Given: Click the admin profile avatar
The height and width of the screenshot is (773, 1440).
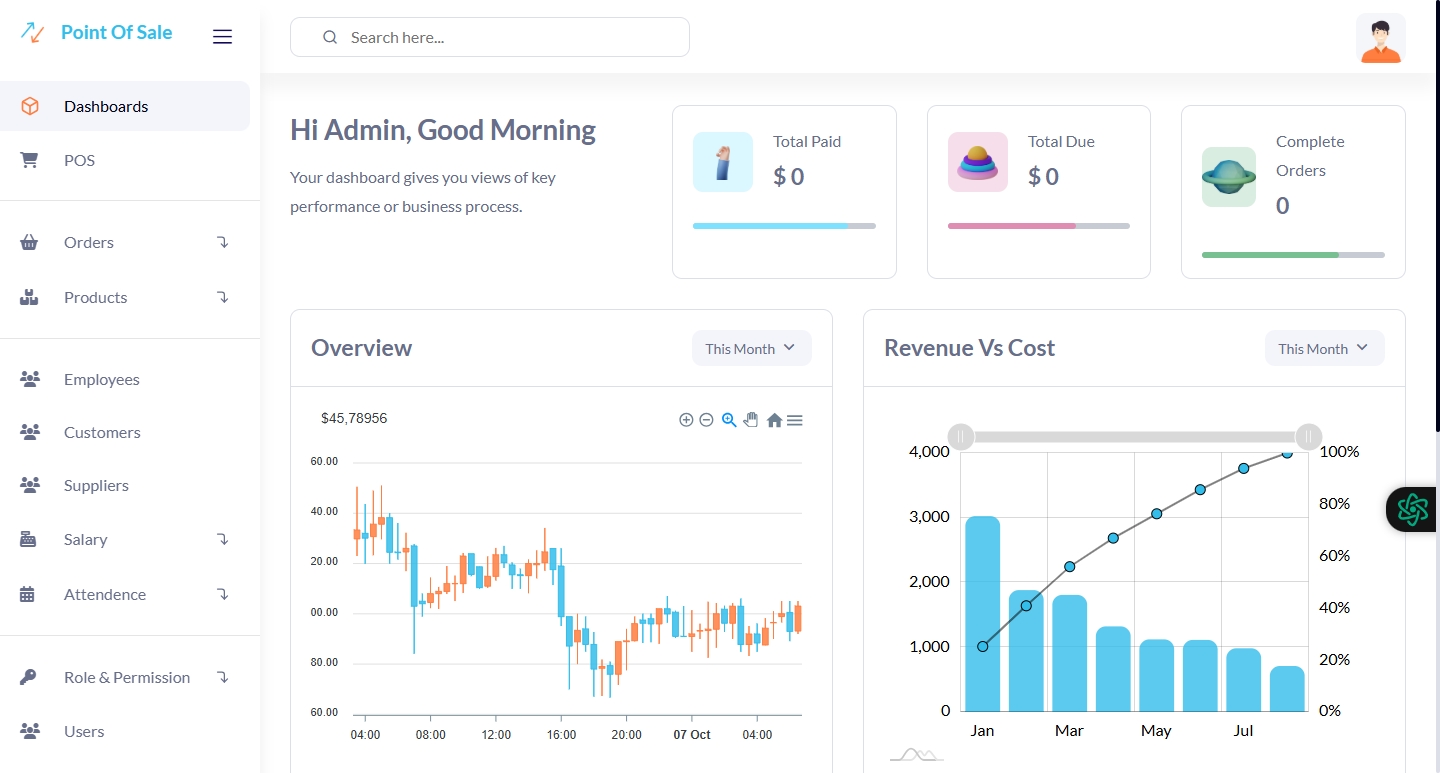Looking at the screenshot, I should [x=1380, y=39].
